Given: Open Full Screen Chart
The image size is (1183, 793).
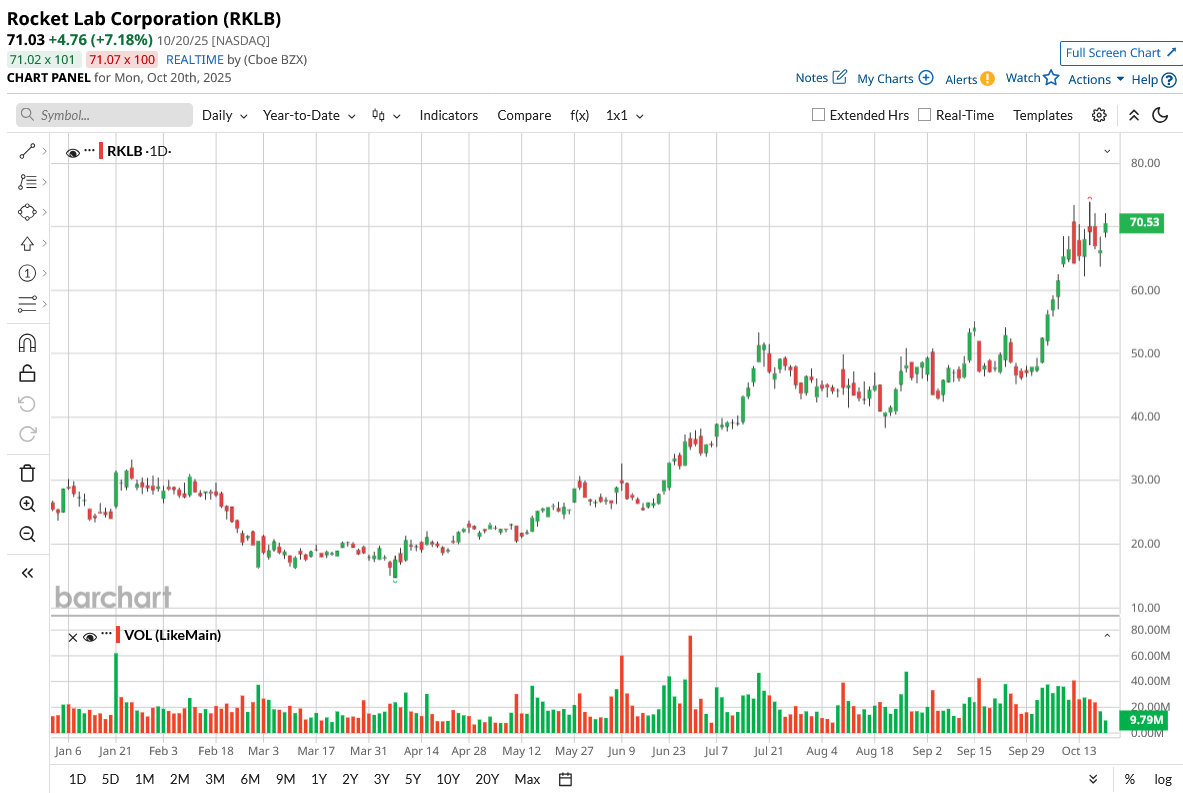Looking at the screenshot, I should coord(1120,53).
